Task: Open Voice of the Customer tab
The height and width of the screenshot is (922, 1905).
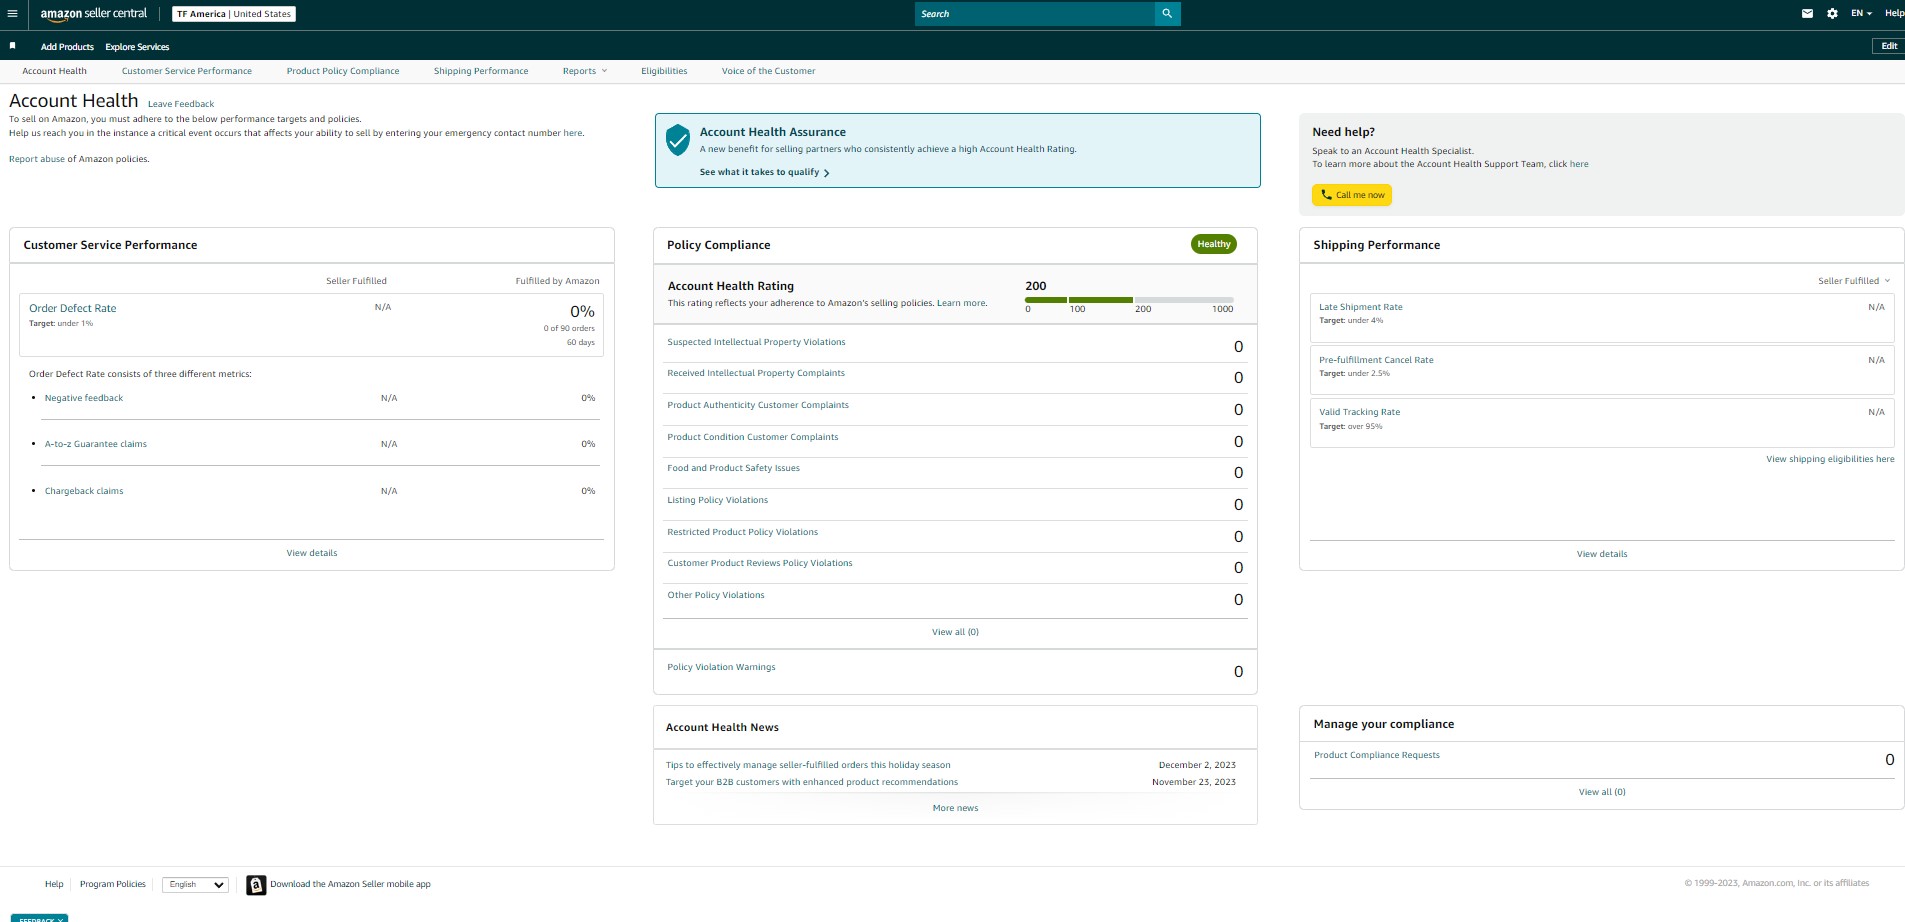Action: 768,71
